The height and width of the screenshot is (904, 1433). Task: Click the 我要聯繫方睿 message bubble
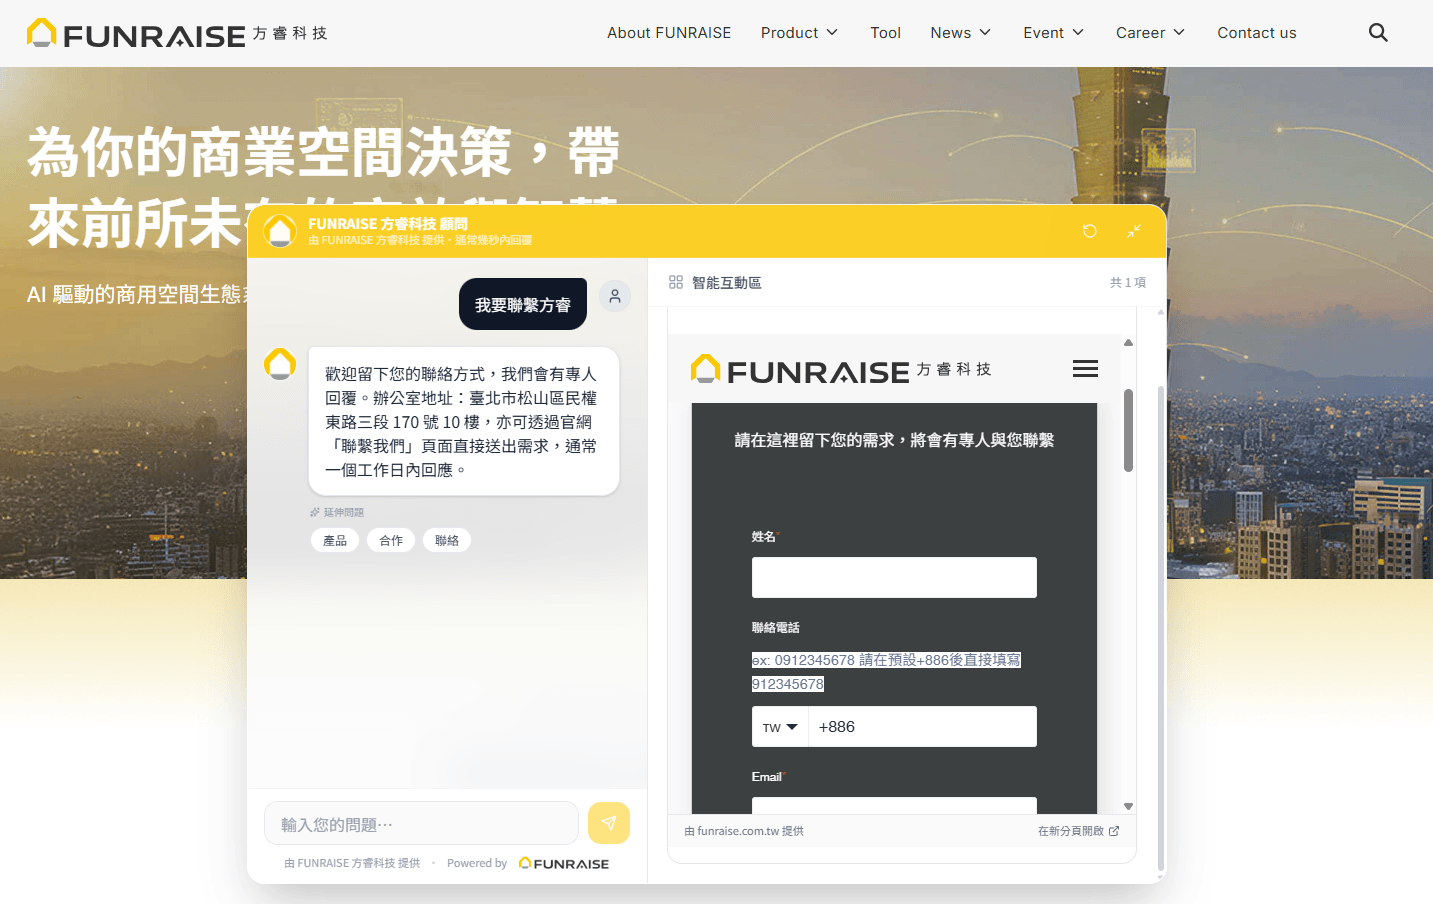(x=523, y=304)
